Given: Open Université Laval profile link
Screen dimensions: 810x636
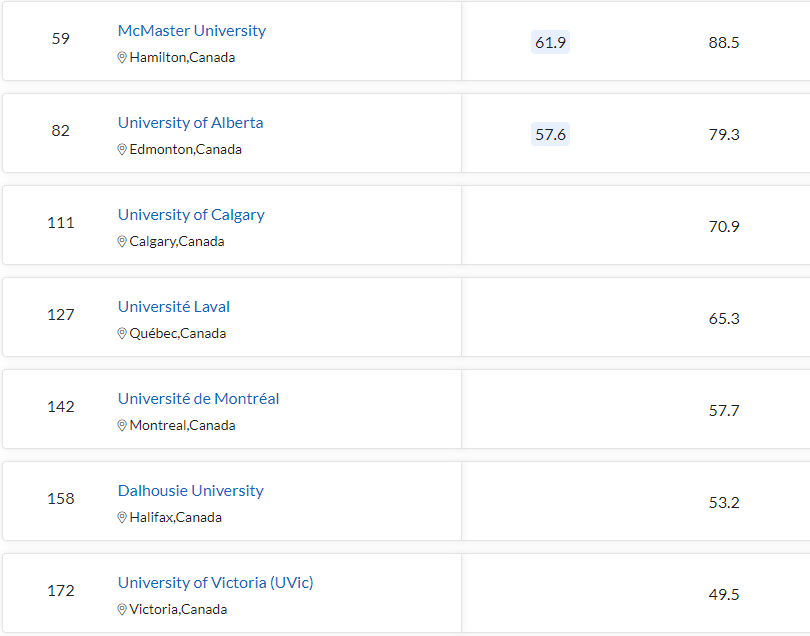Looking at the screenshot, I should (174, 306).
